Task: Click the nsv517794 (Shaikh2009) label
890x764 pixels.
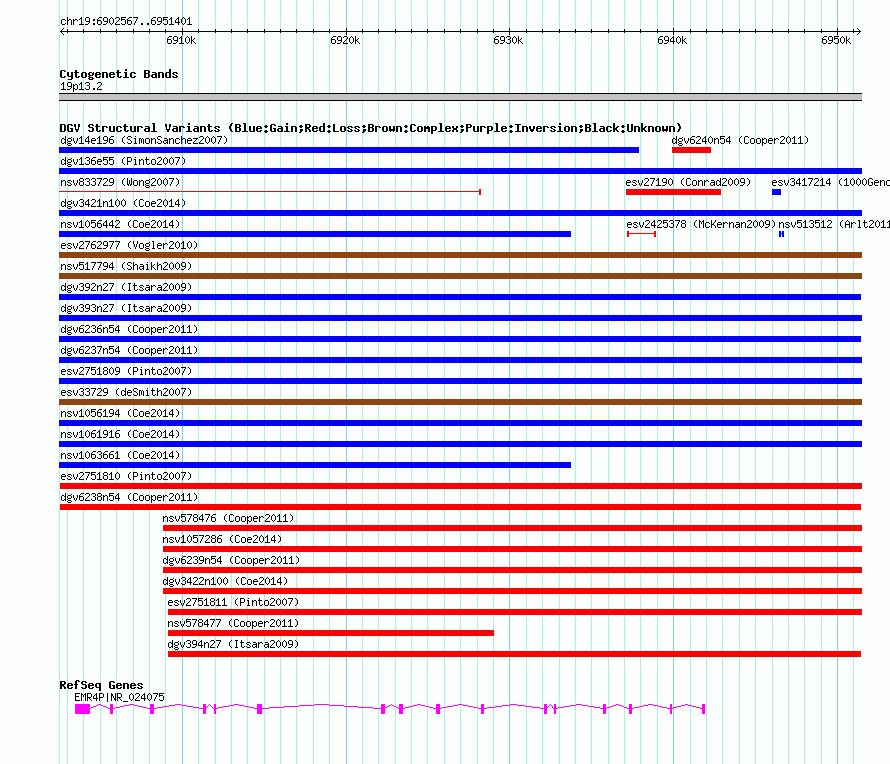Action: click(x=126, y=266)
